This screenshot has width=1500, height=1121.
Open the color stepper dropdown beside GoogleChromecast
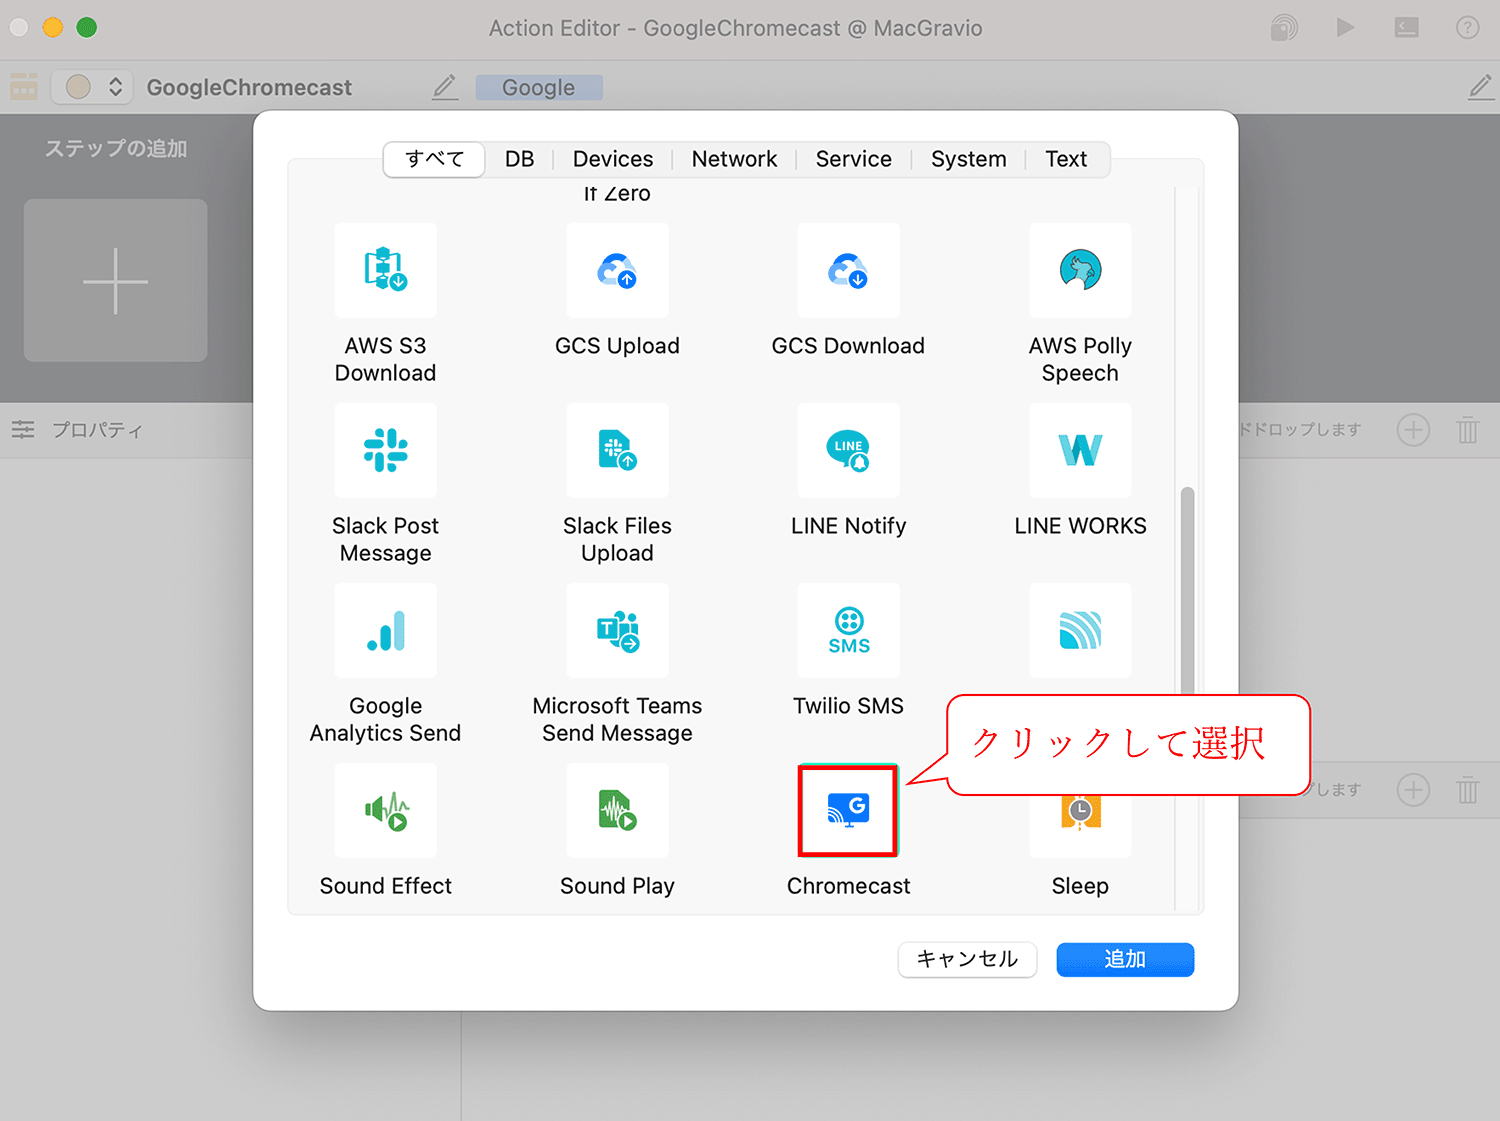tap(92, 87)
